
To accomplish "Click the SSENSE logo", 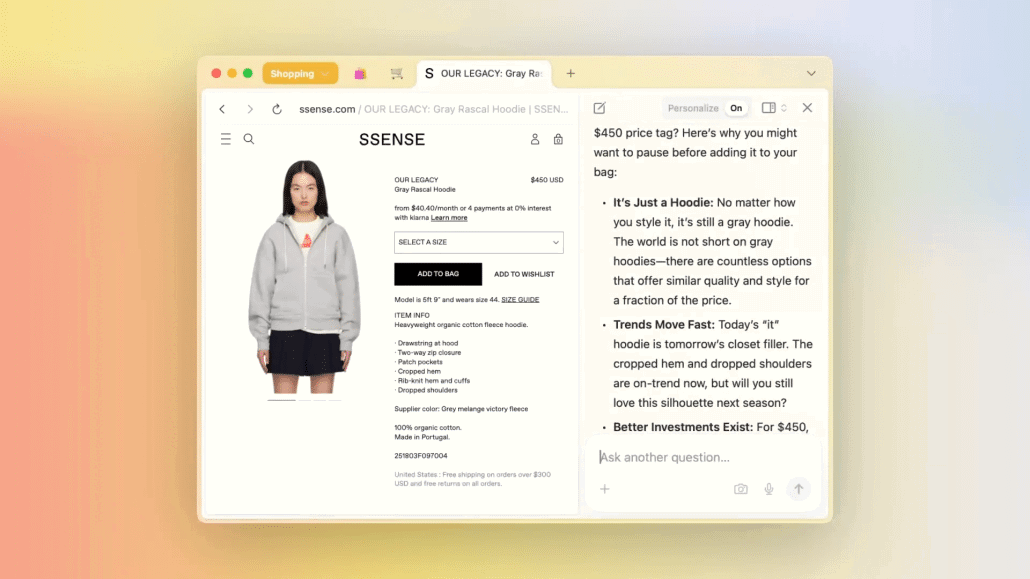I will (392, 139).
